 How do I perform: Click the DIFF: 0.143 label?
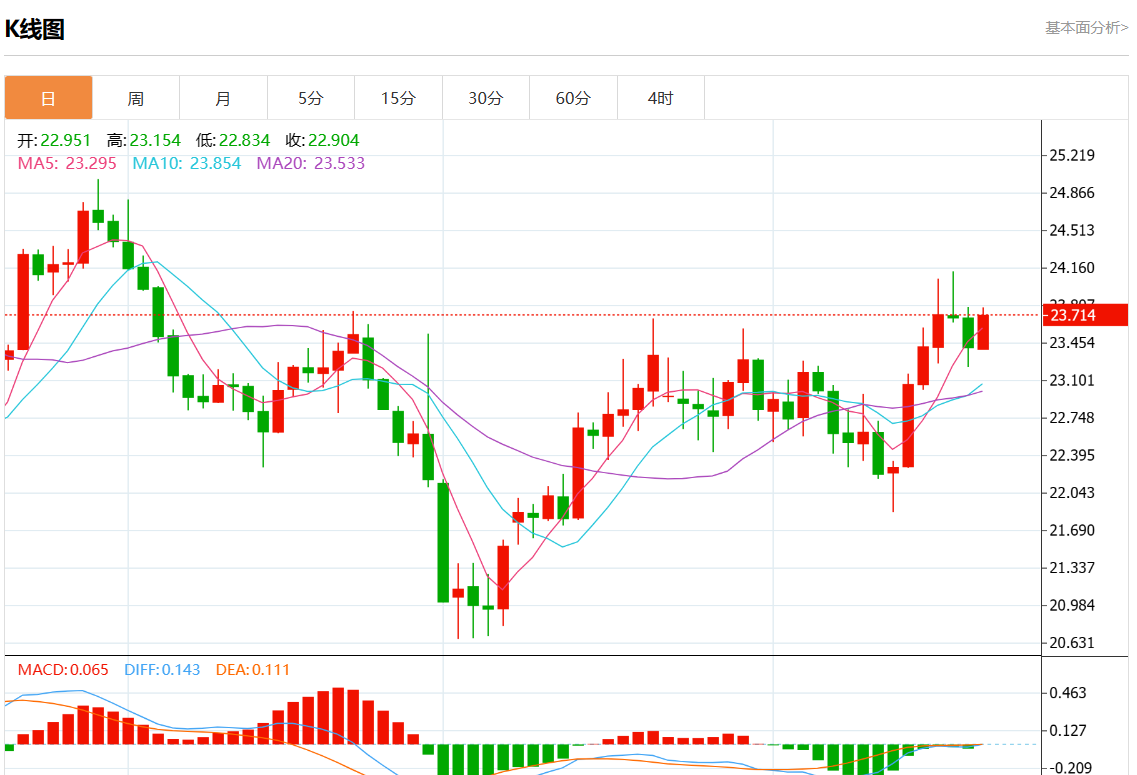pyautogui.click(x=162, y=670)
